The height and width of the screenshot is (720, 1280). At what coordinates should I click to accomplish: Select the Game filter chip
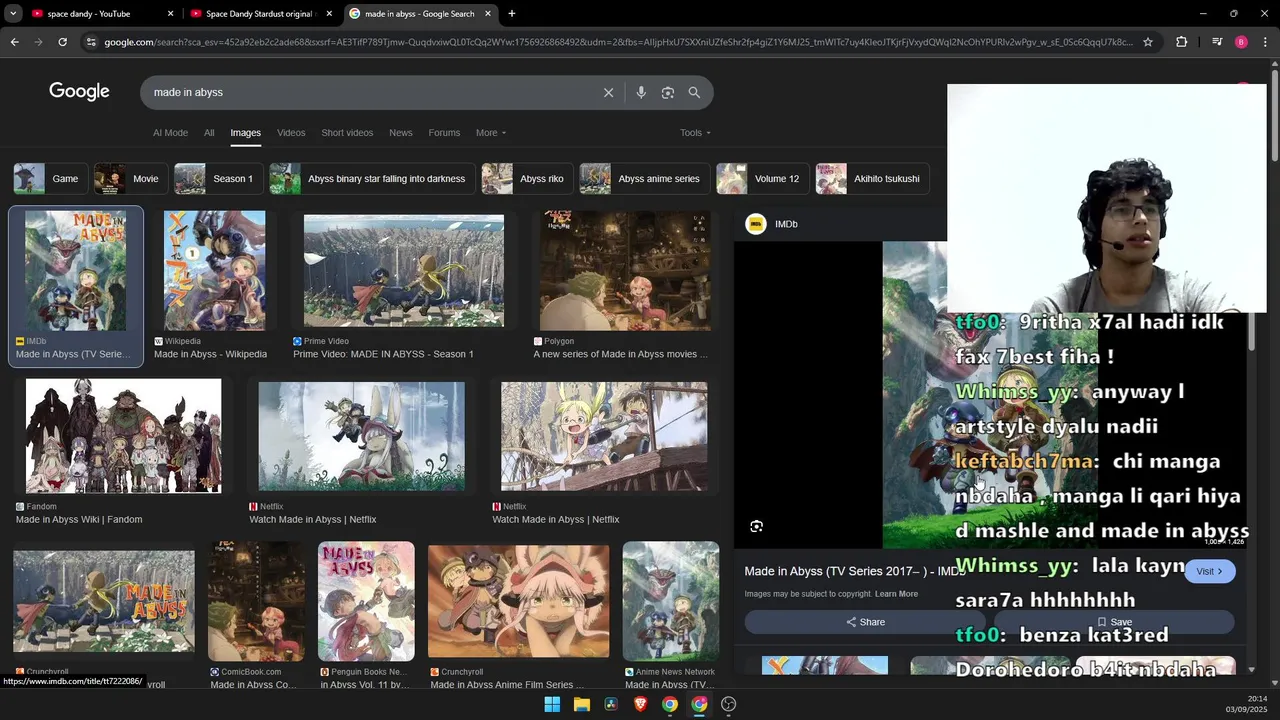[x=50, y=179]
